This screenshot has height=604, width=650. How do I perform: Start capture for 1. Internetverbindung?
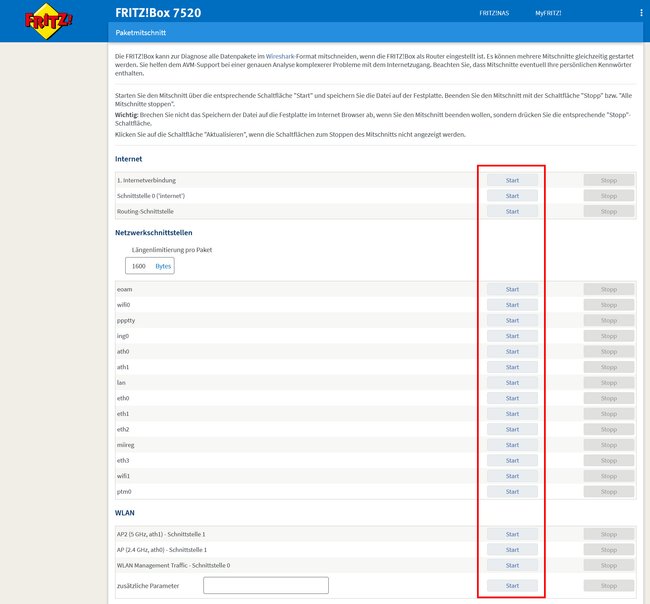click(x=512, y=180)
